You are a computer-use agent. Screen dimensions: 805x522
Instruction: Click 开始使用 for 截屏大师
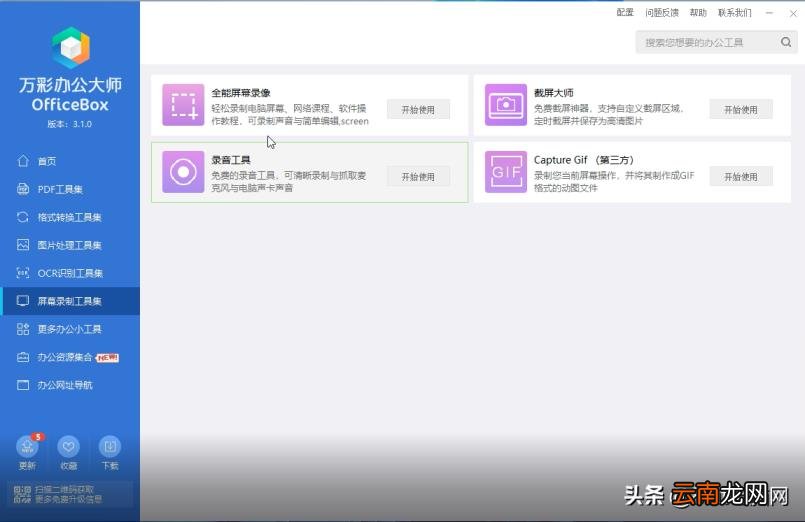tap(741, 109)
